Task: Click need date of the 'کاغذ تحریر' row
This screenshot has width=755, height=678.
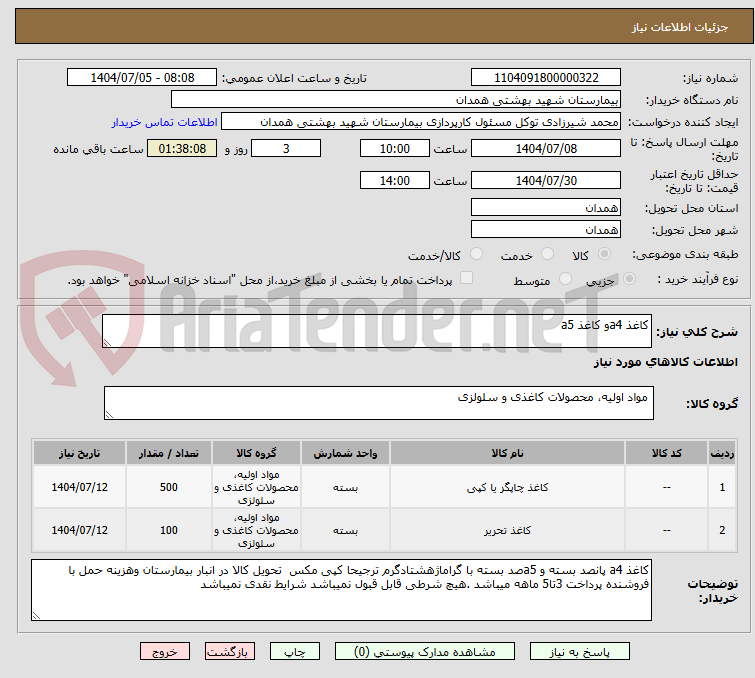Action: coord(79,530)
